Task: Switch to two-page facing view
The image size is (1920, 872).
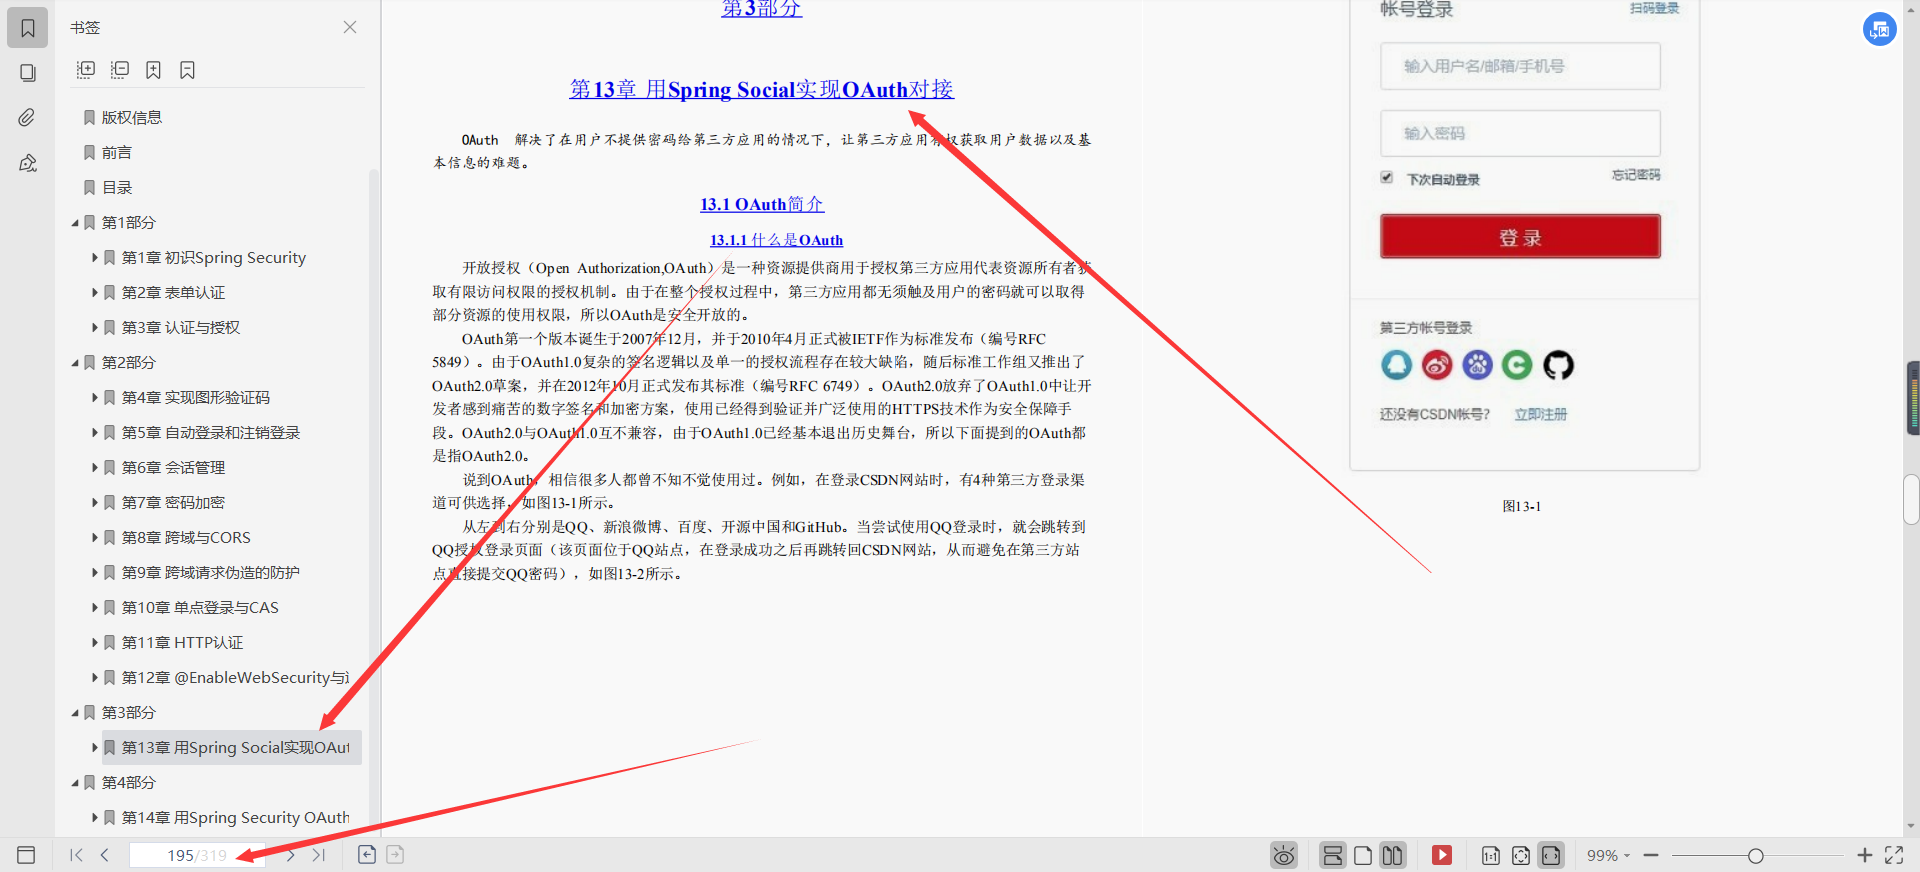Action: click(1393, 855)
